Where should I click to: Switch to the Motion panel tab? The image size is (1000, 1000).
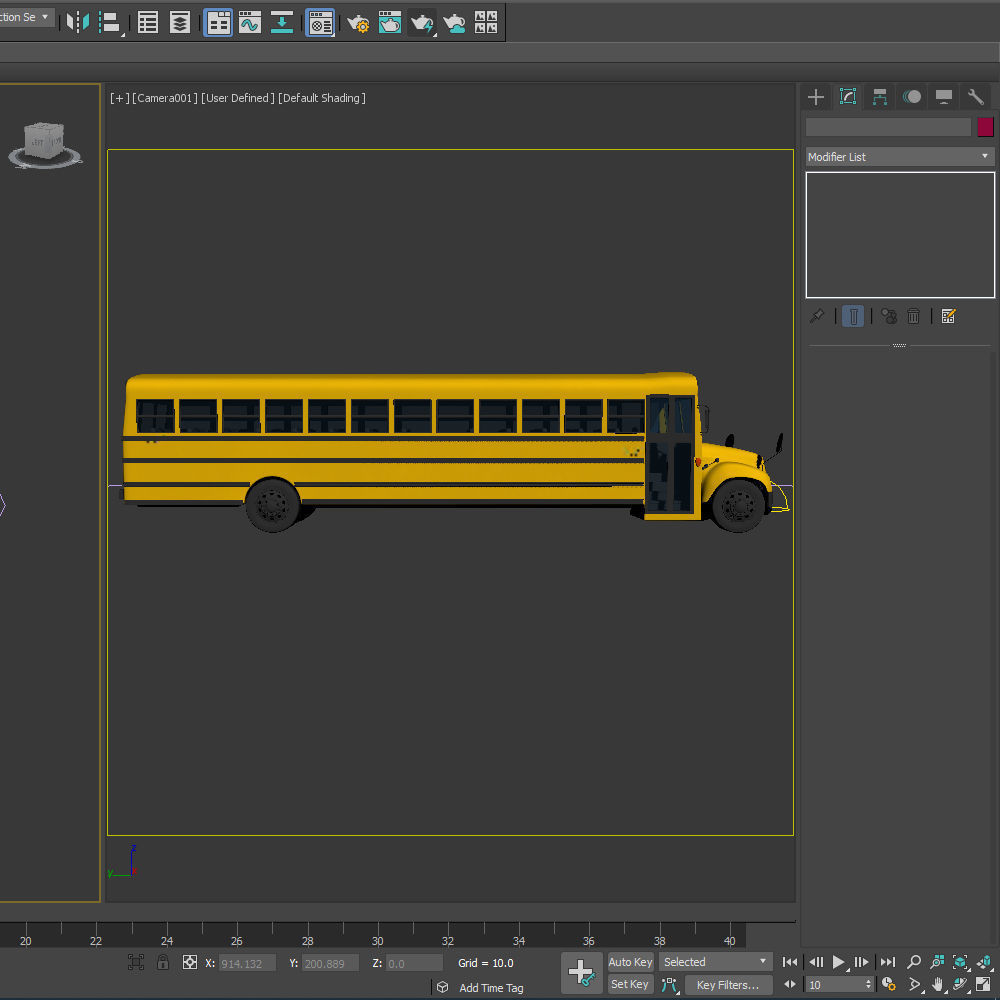click(911, 97)
